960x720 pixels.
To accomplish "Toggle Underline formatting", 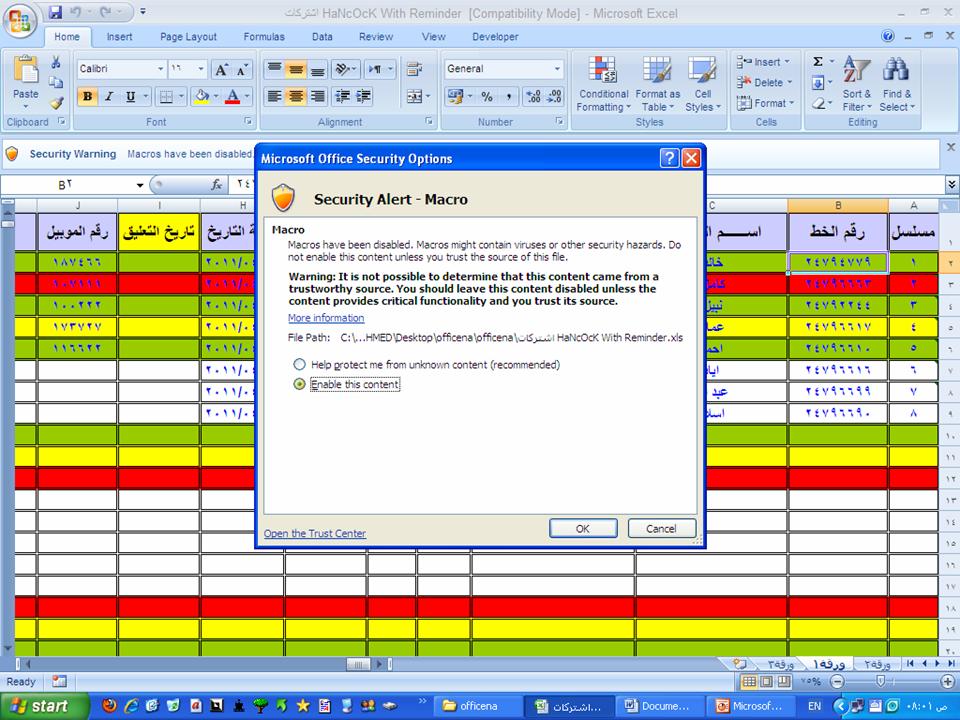I will click(x=130, y=97).
